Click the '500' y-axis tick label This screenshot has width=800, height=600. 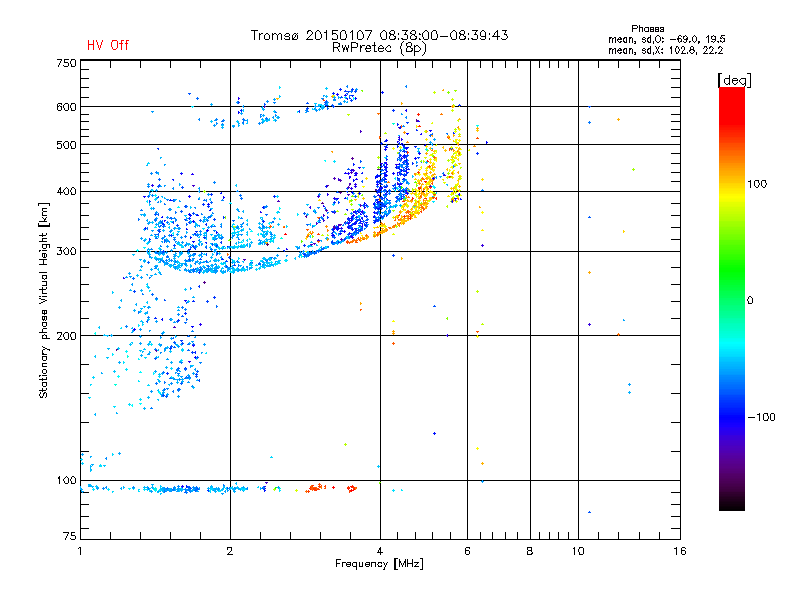click(66, 145)
